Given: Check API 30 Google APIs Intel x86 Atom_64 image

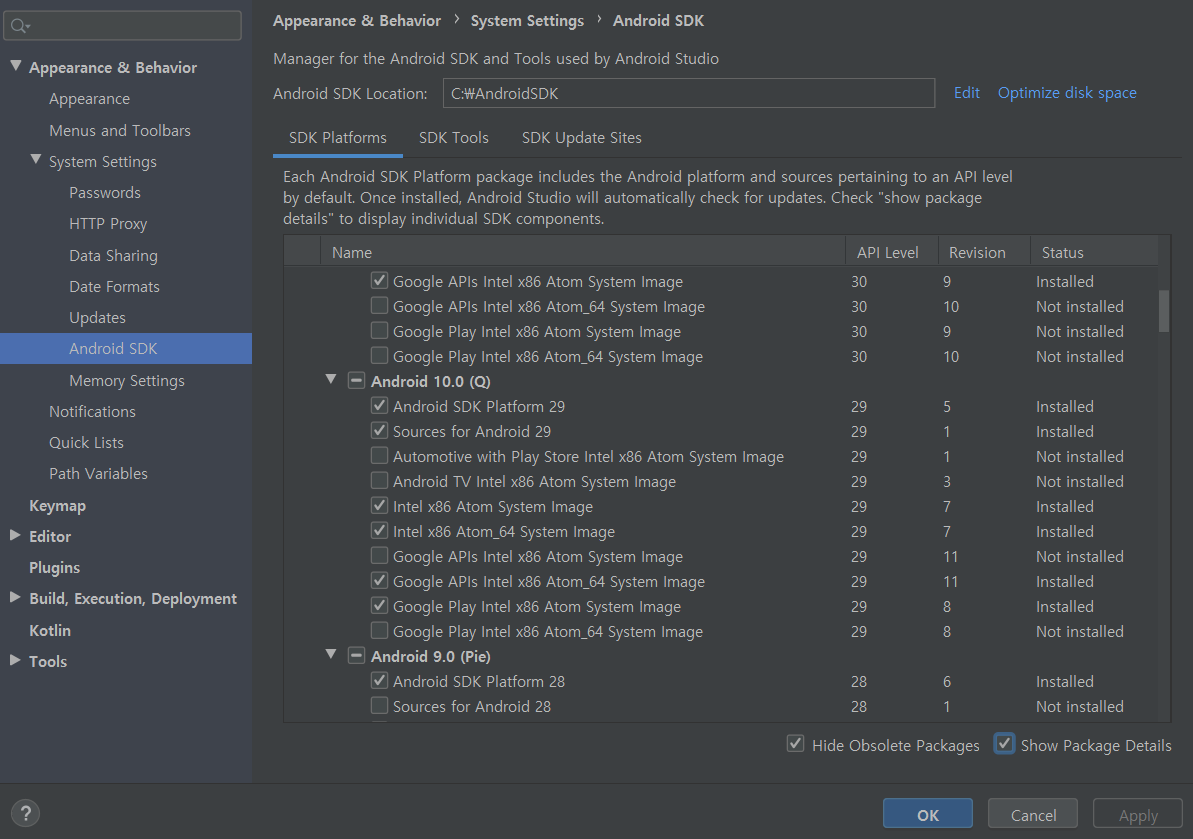Looking at the screenshot, I should click(x=379, y=306).
